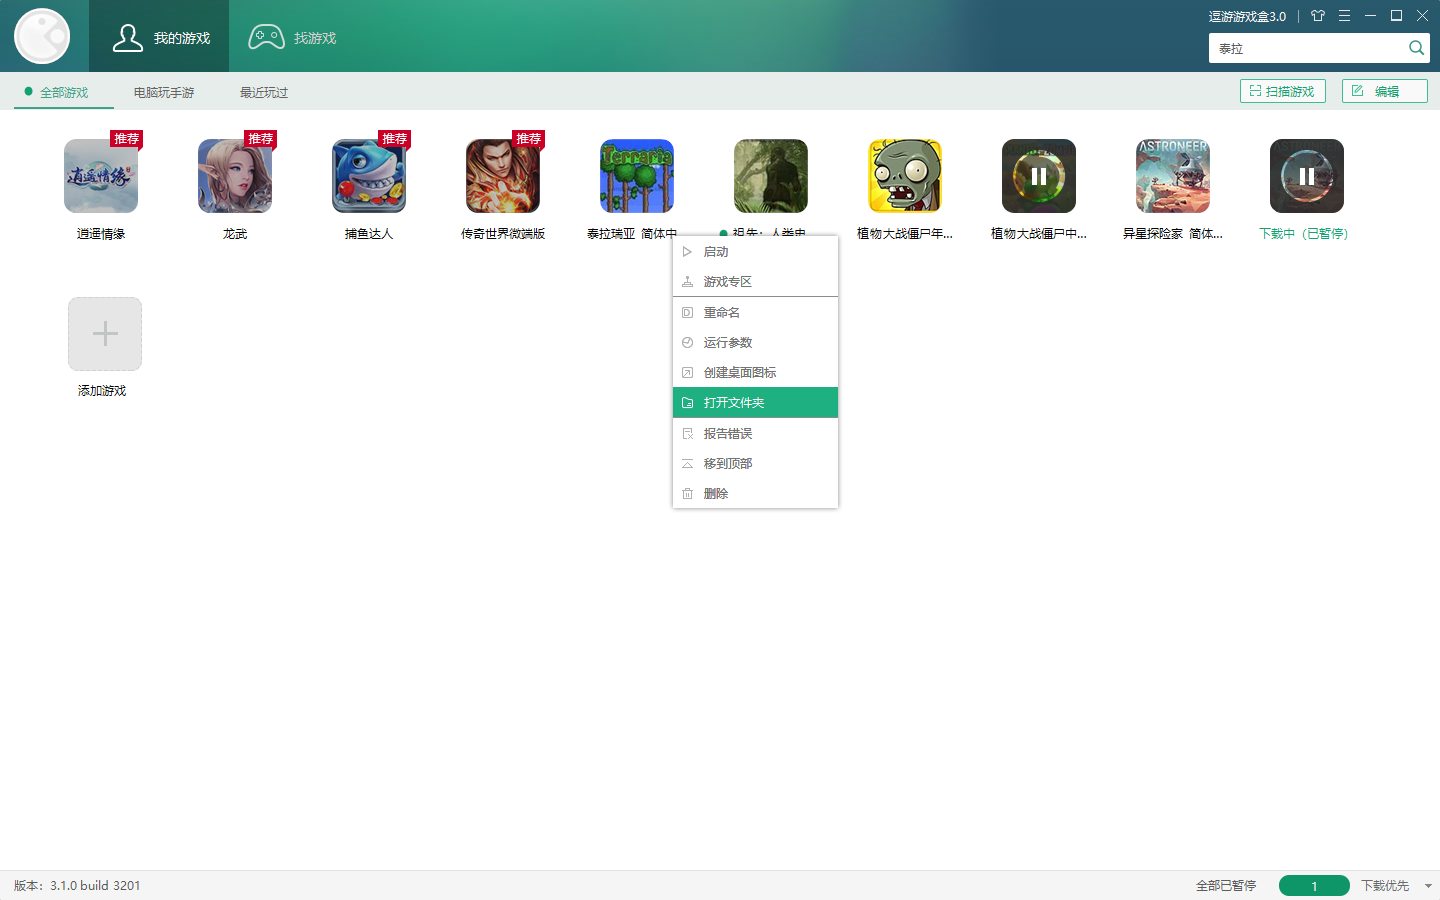1440x900 pixels.
Task: Choose 打开文件夹 in the context menu
Action: click(755, 403)
